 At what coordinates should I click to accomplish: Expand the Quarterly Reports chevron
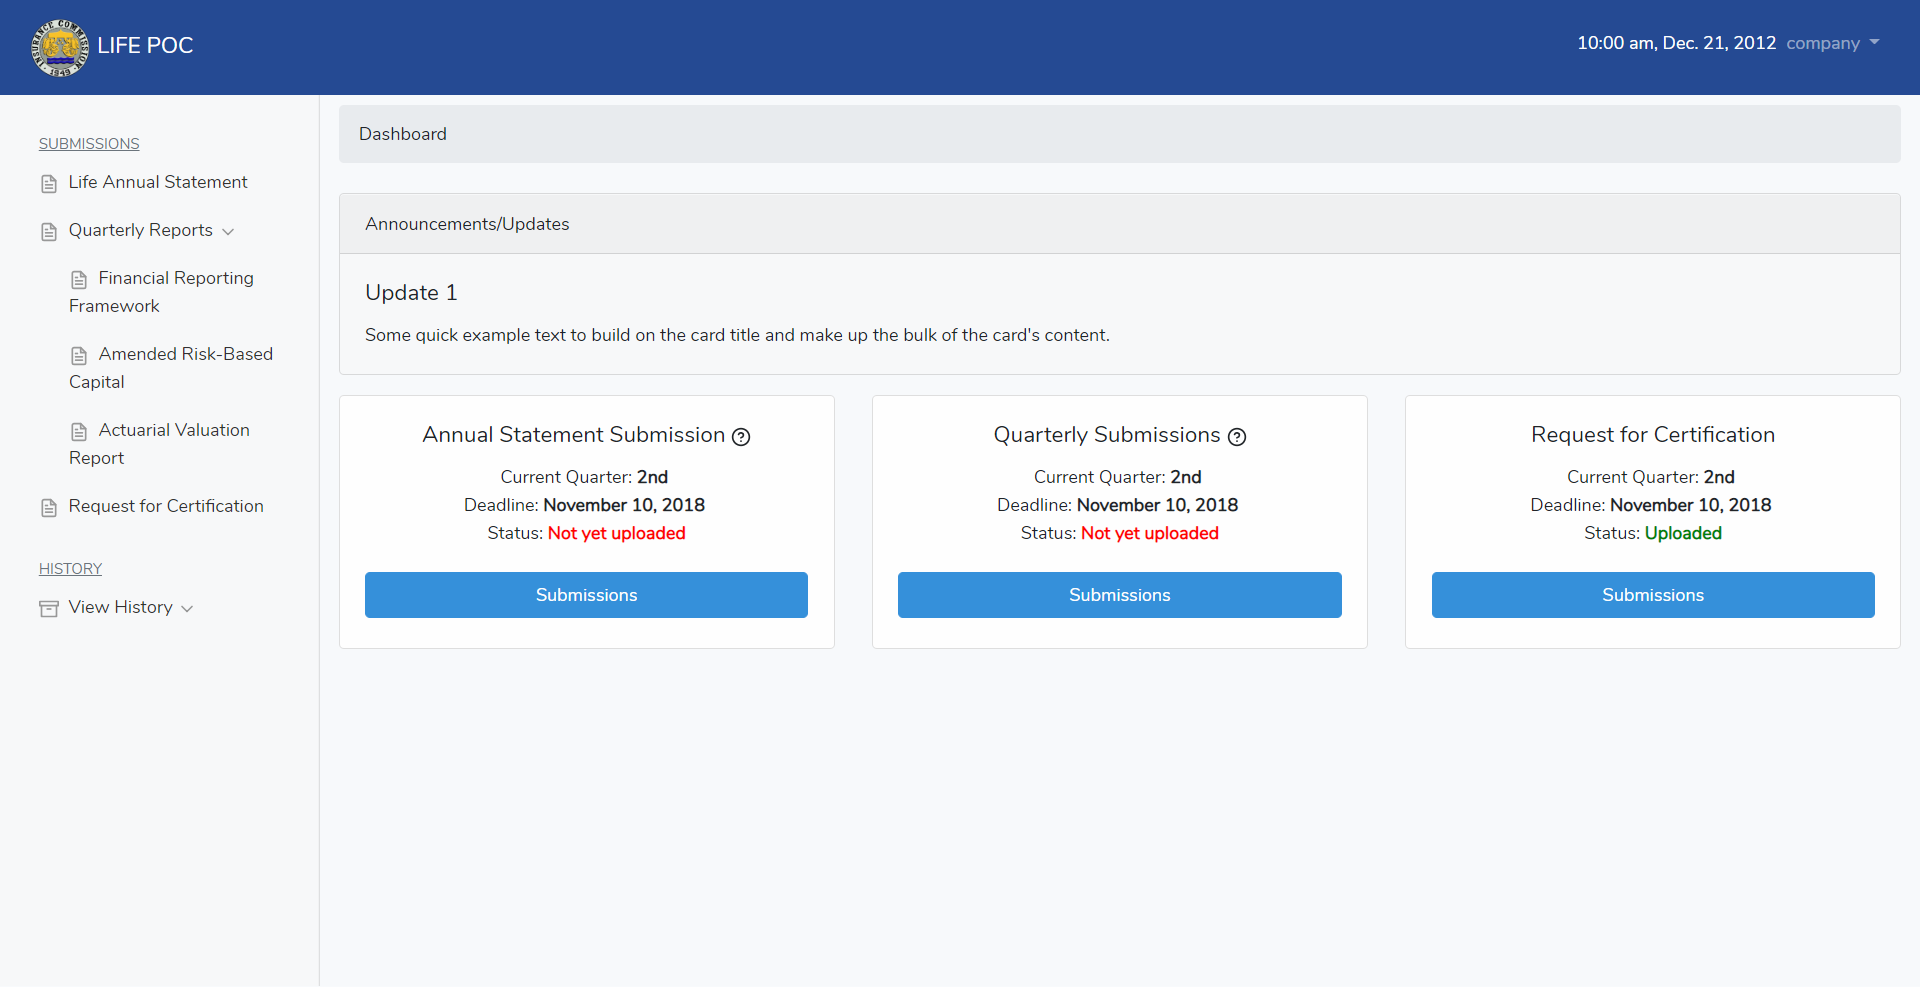(228, 232)
